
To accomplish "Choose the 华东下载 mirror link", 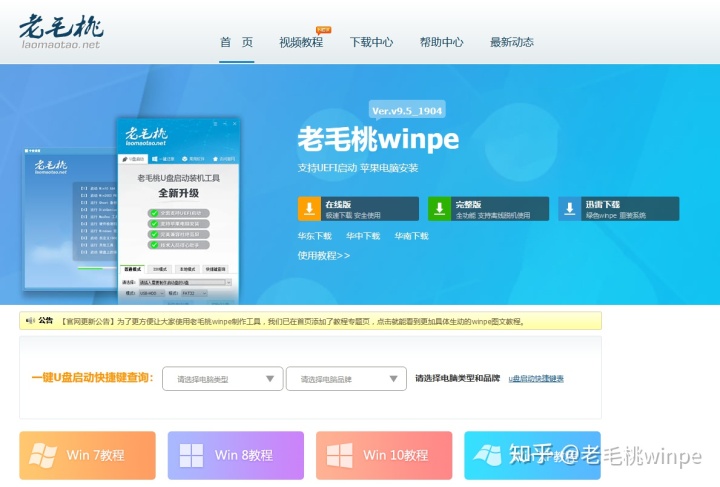I will [315, 236].
